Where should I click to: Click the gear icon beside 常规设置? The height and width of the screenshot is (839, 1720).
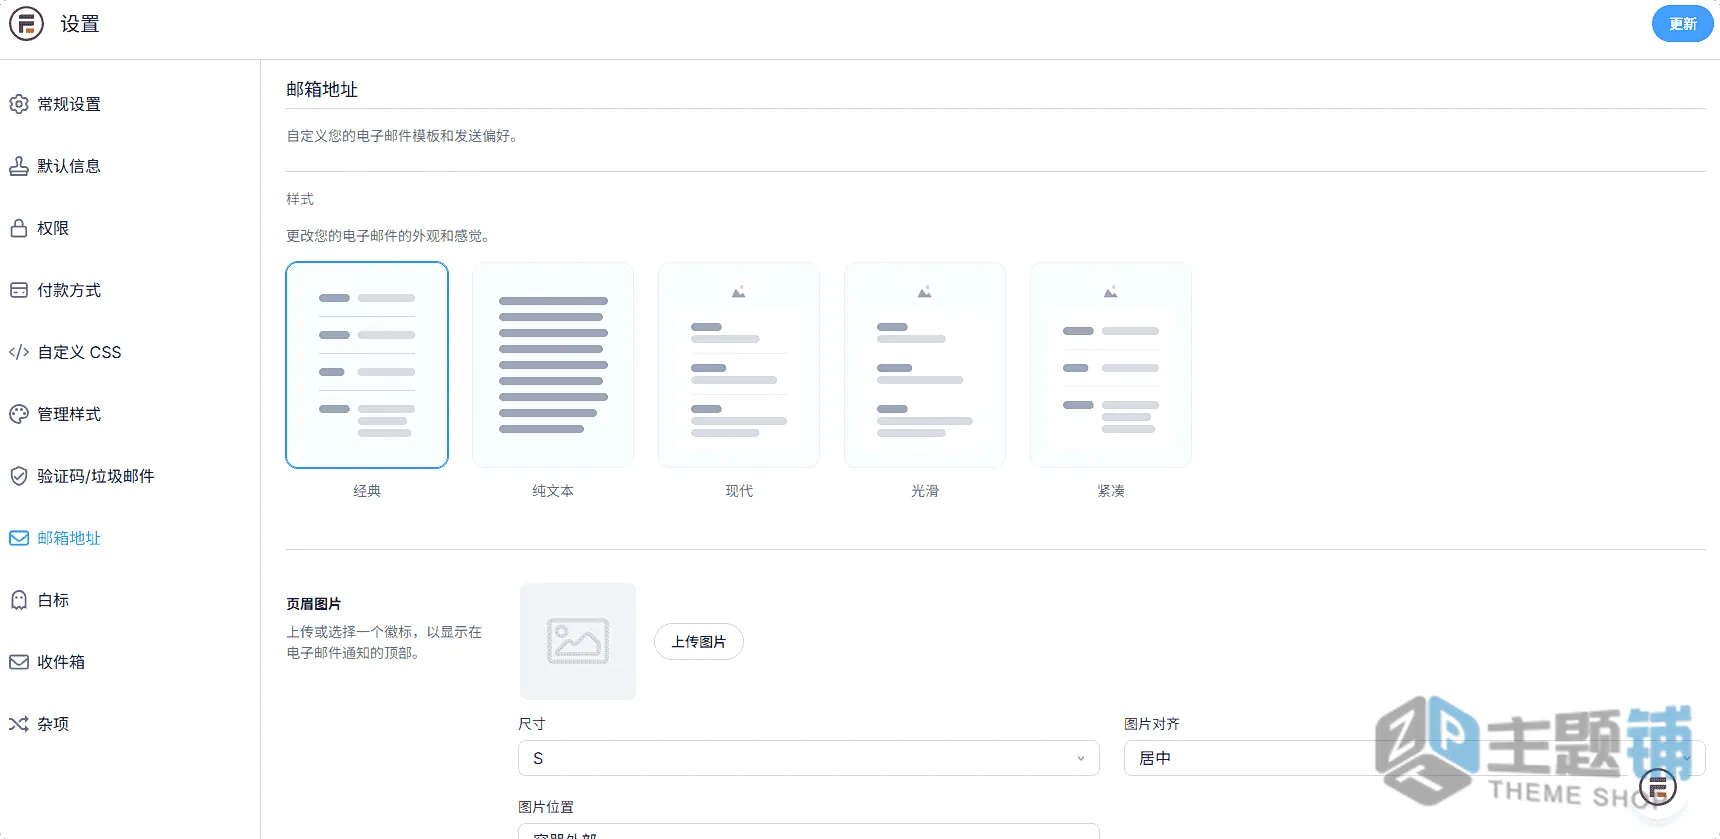19,104
